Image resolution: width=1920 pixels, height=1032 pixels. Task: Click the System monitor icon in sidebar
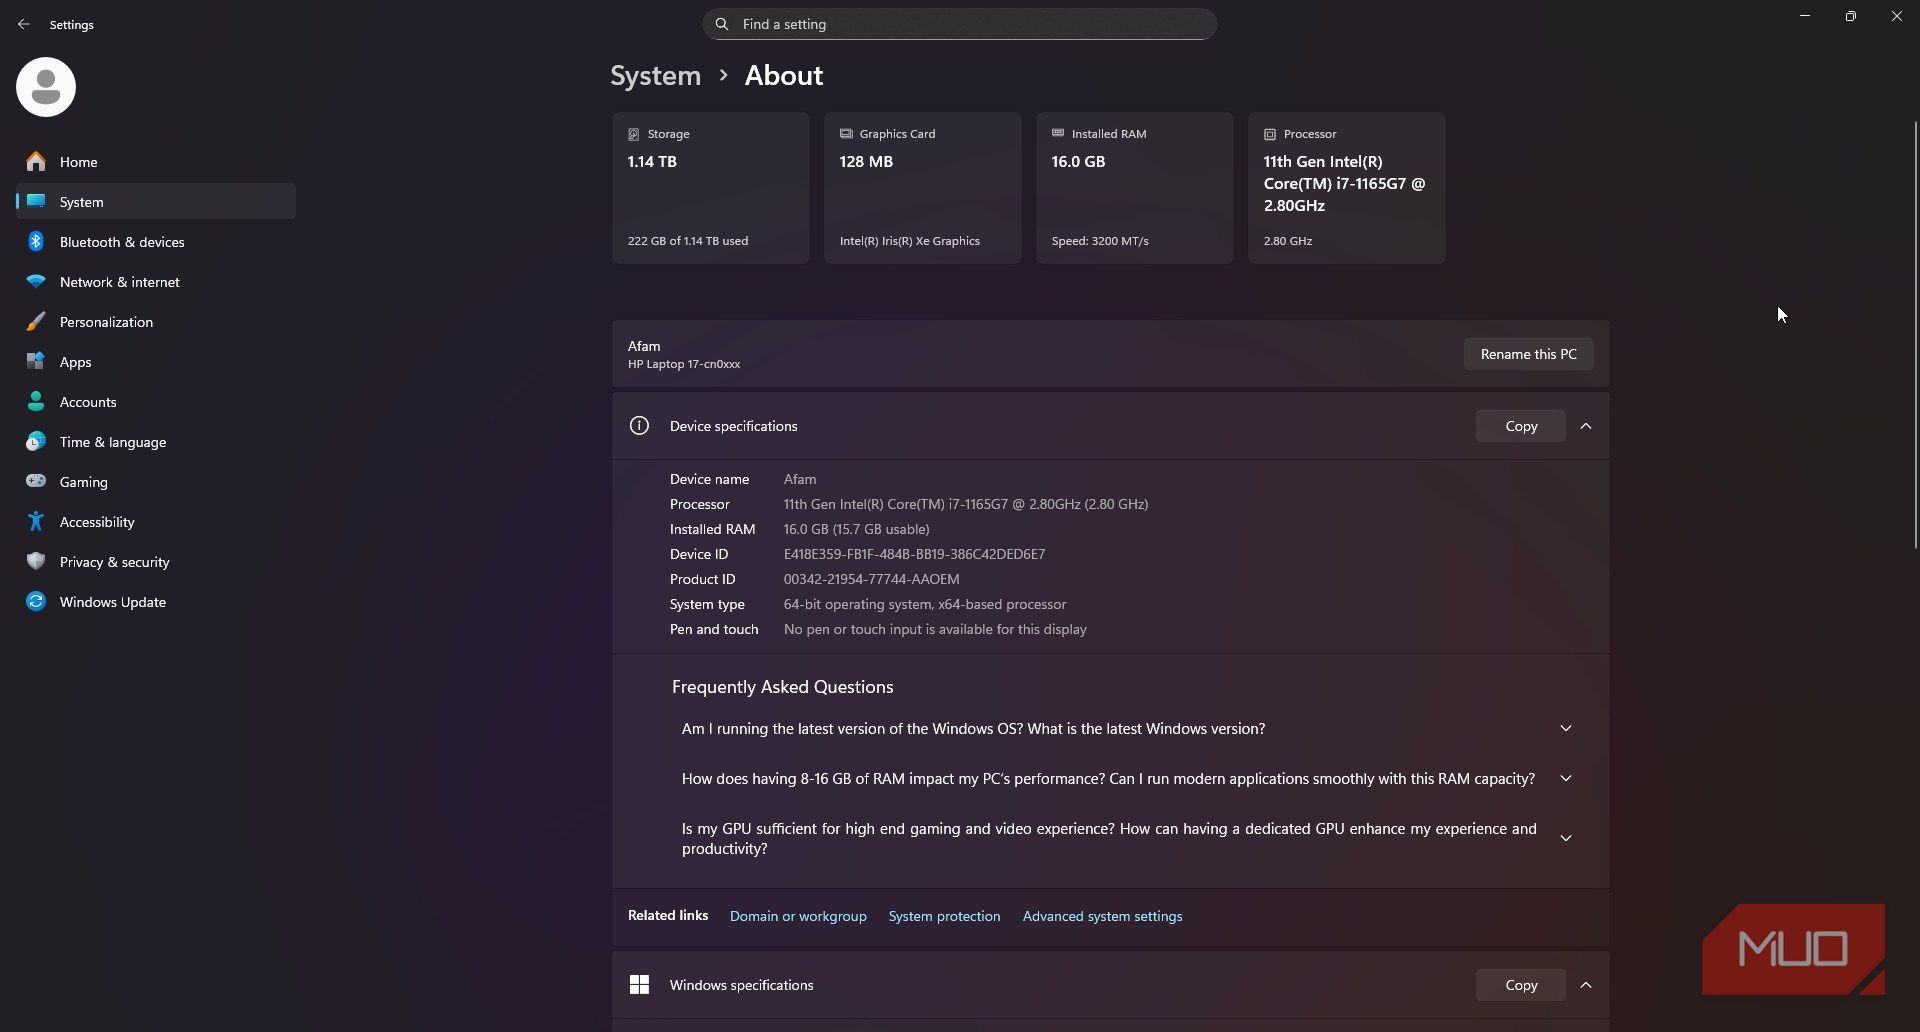click(36, 201)
